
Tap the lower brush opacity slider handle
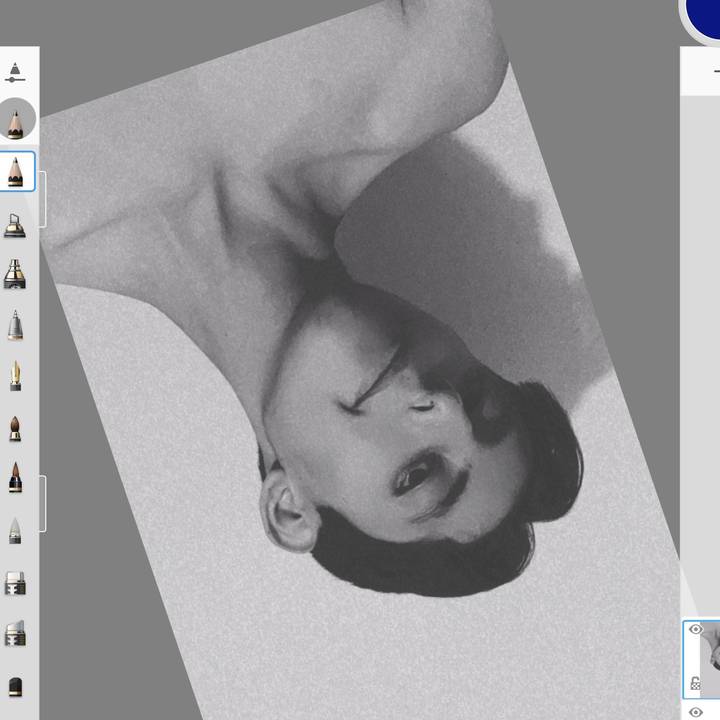(x=41, y=504)
